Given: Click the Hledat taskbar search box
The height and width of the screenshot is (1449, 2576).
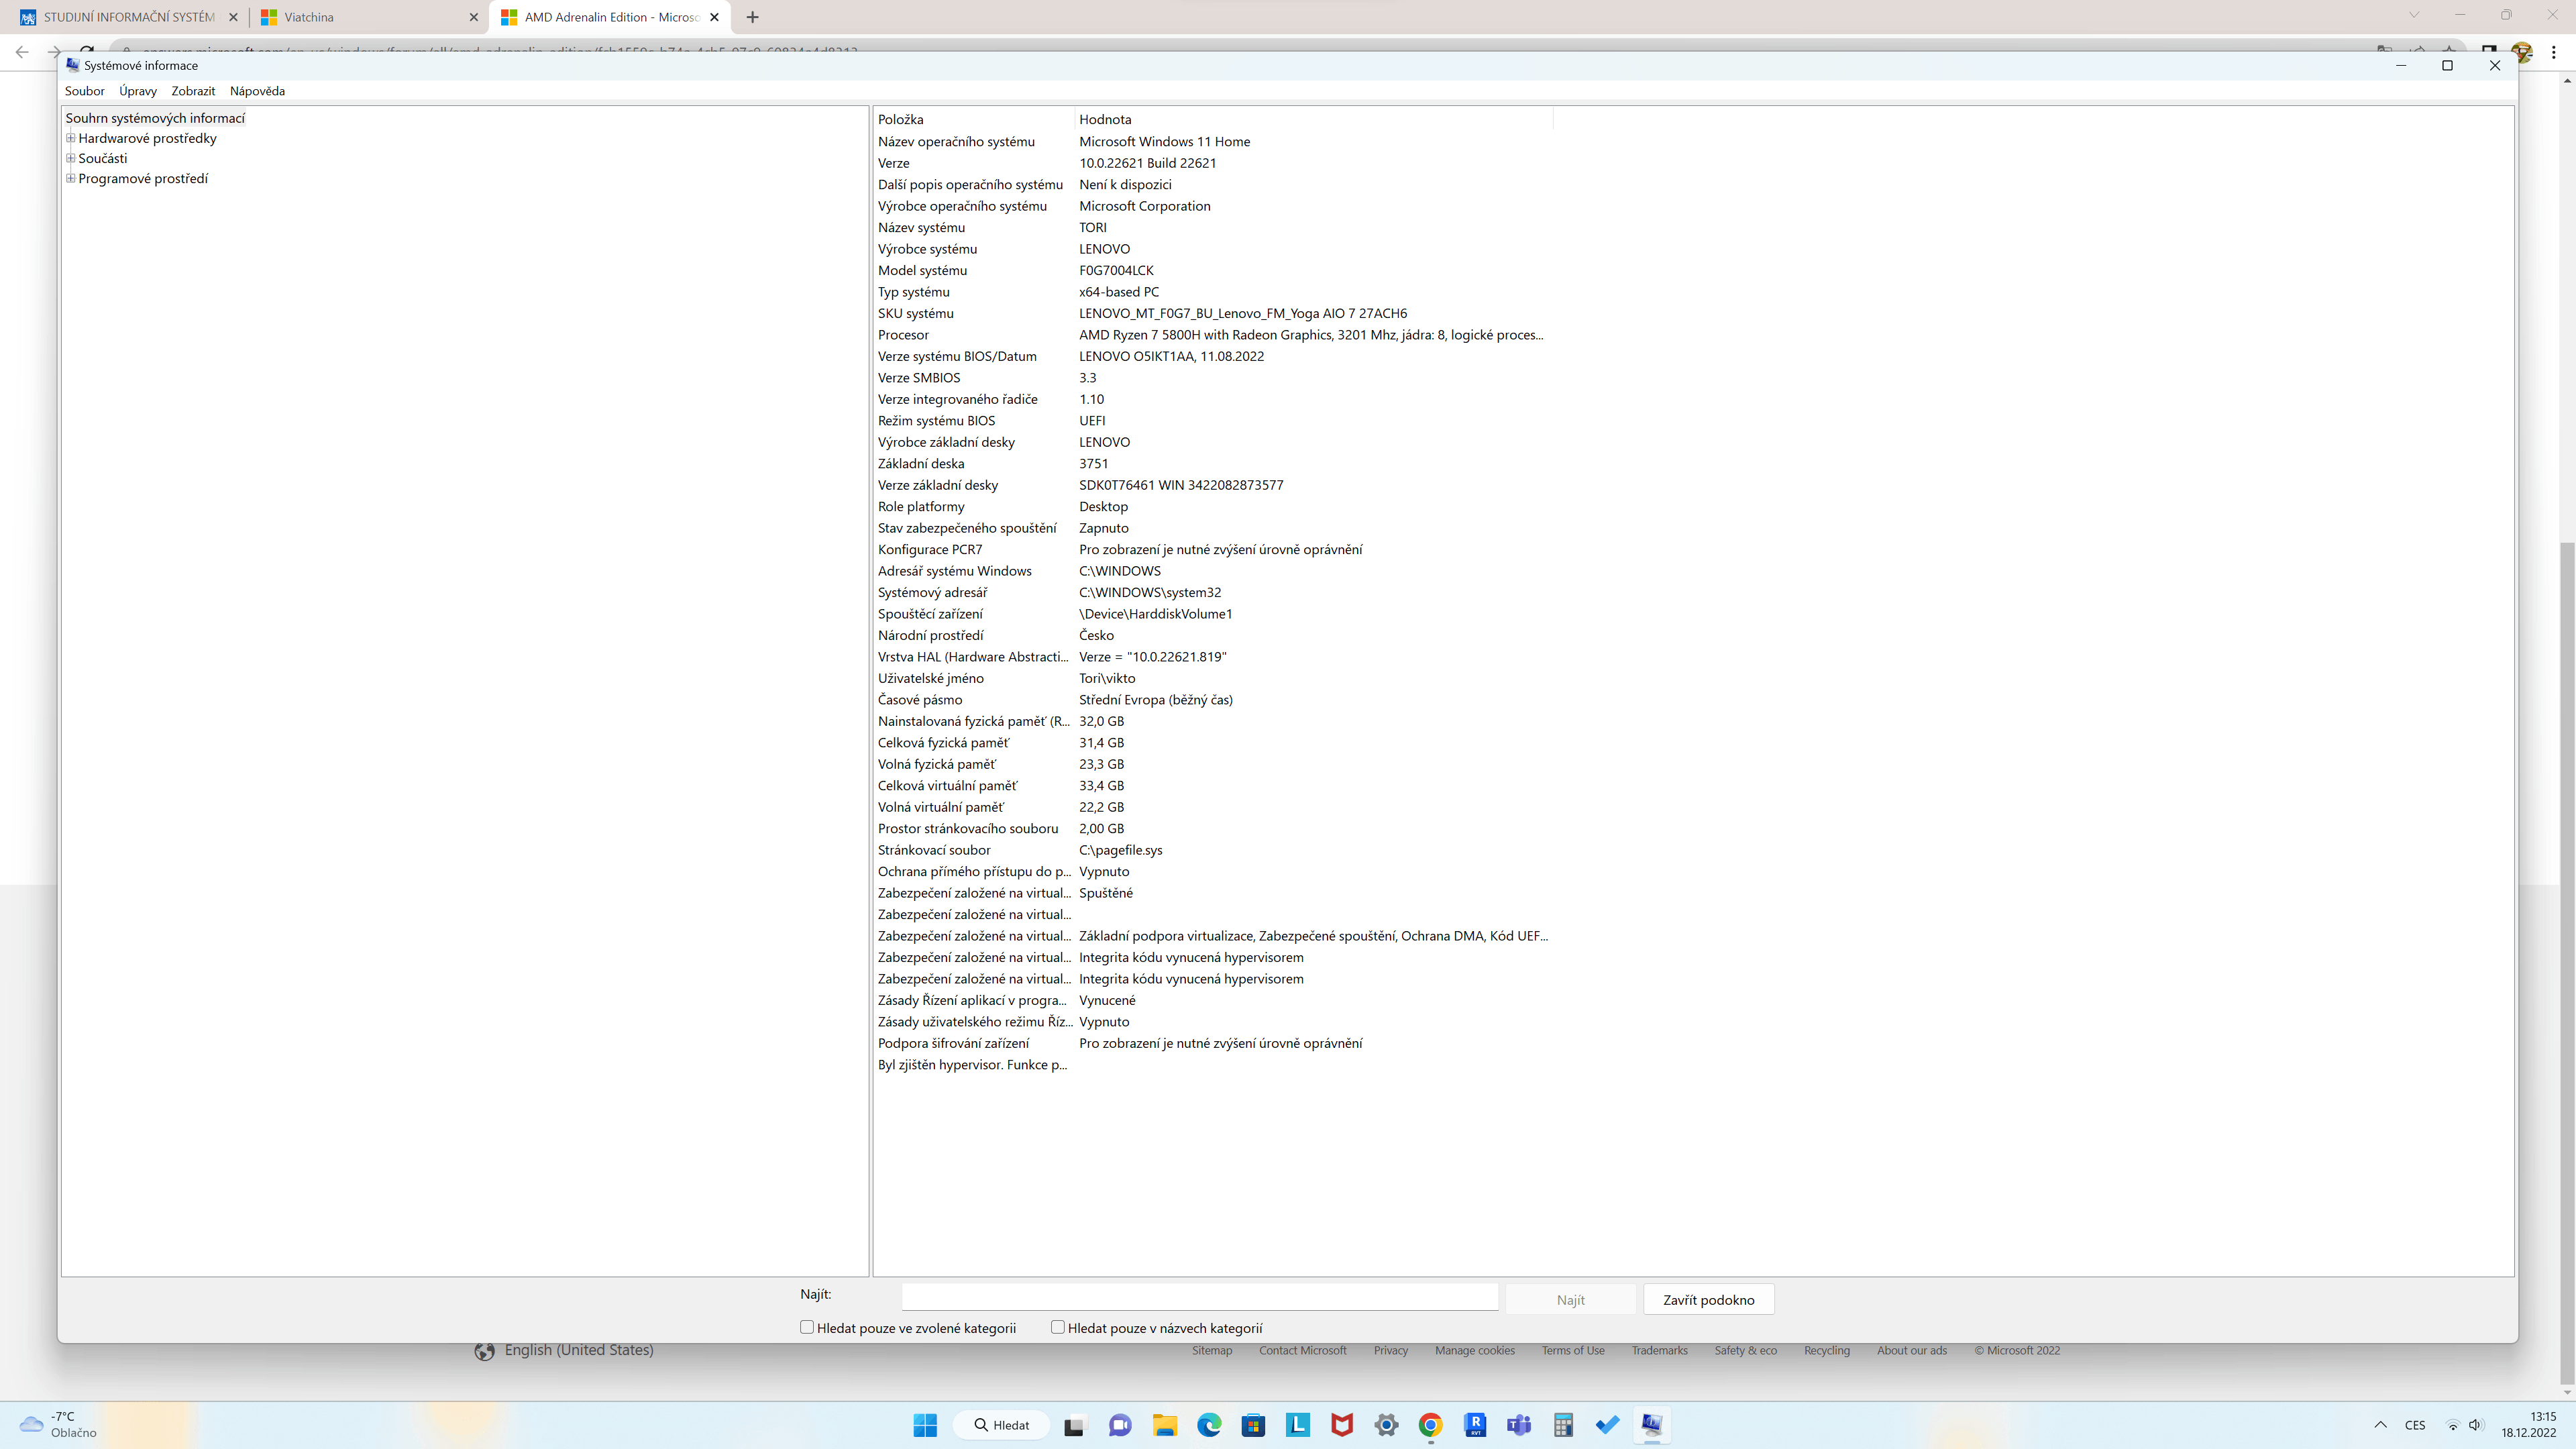Looking at the screenshot, I should (1002, 1425).
